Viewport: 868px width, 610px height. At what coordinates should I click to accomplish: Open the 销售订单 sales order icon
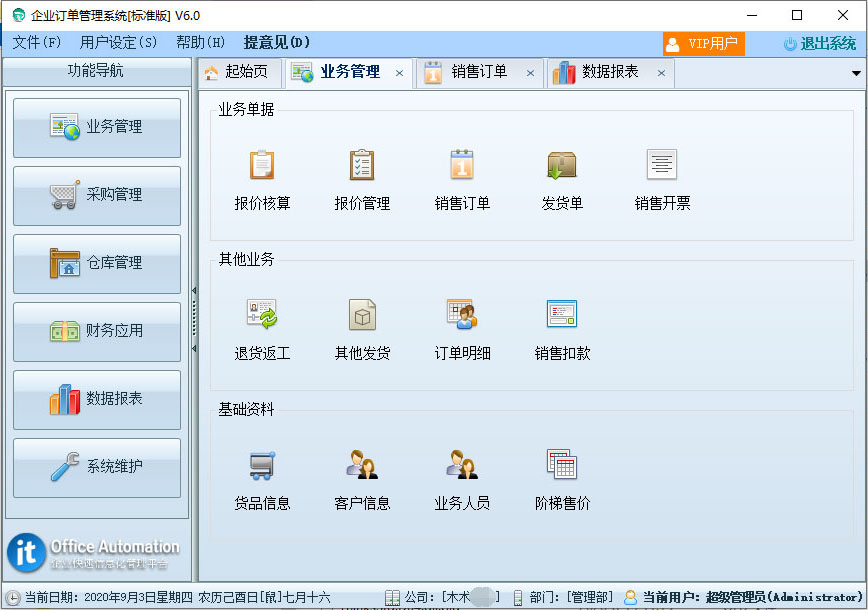[462, 166]
